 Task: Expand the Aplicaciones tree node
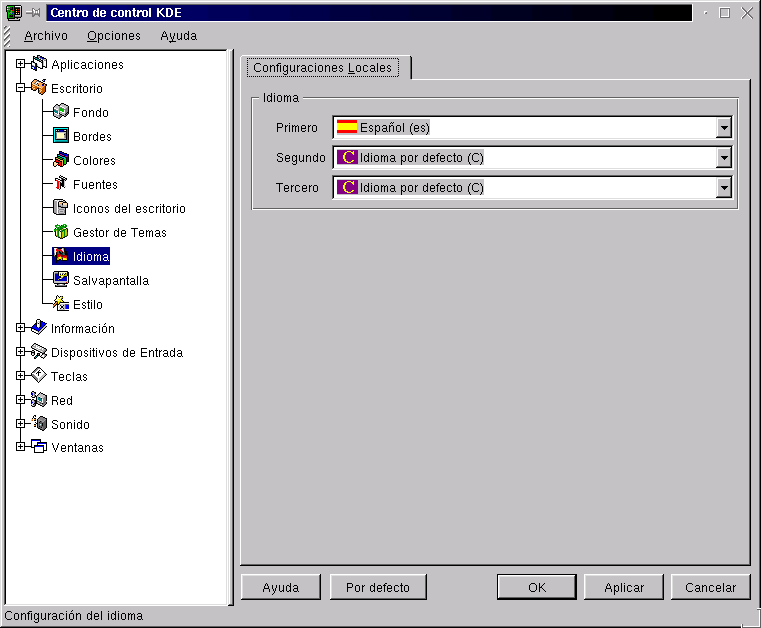[x=20, y=64]
